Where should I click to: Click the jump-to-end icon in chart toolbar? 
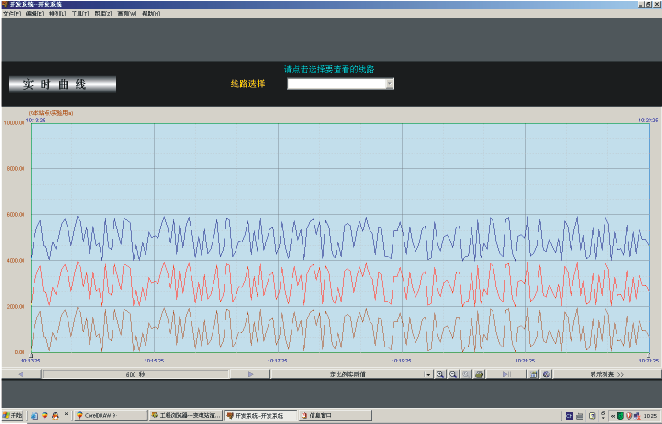507,374
